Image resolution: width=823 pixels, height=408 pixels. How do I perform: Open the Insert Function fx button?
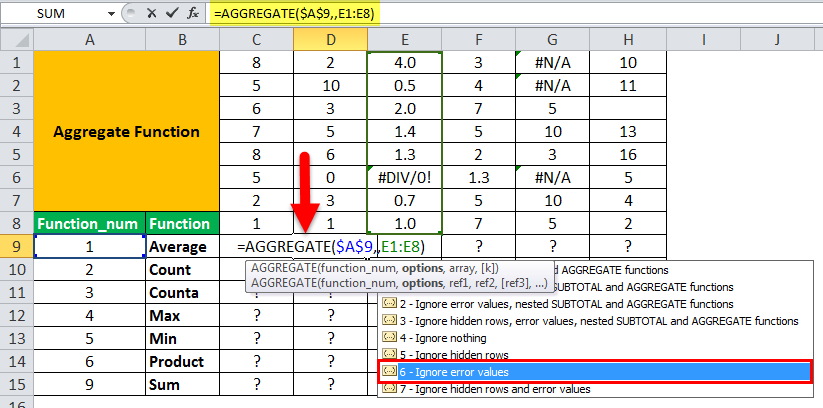coord(193,14)
